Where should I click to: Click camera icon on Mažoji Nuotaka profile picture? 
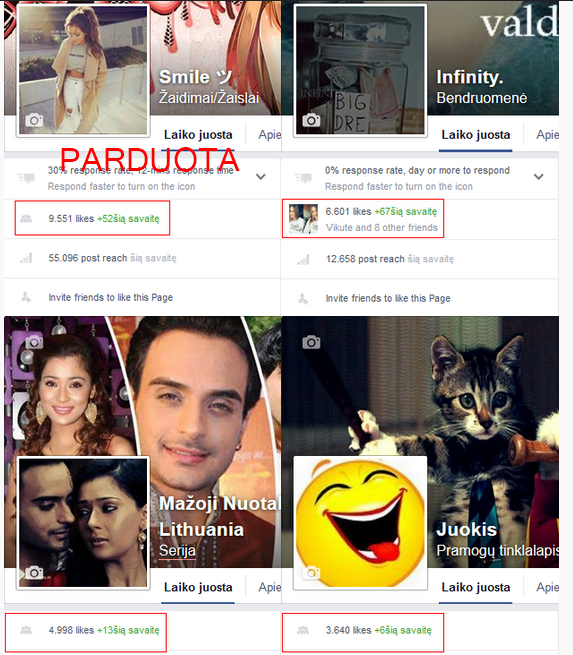tap(34, 573)
